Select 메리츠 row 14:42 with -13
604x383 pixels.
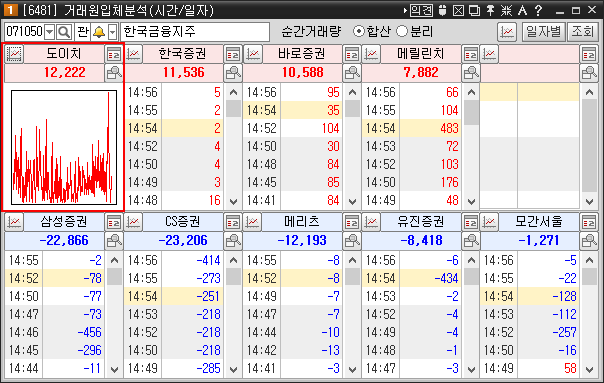293,350
